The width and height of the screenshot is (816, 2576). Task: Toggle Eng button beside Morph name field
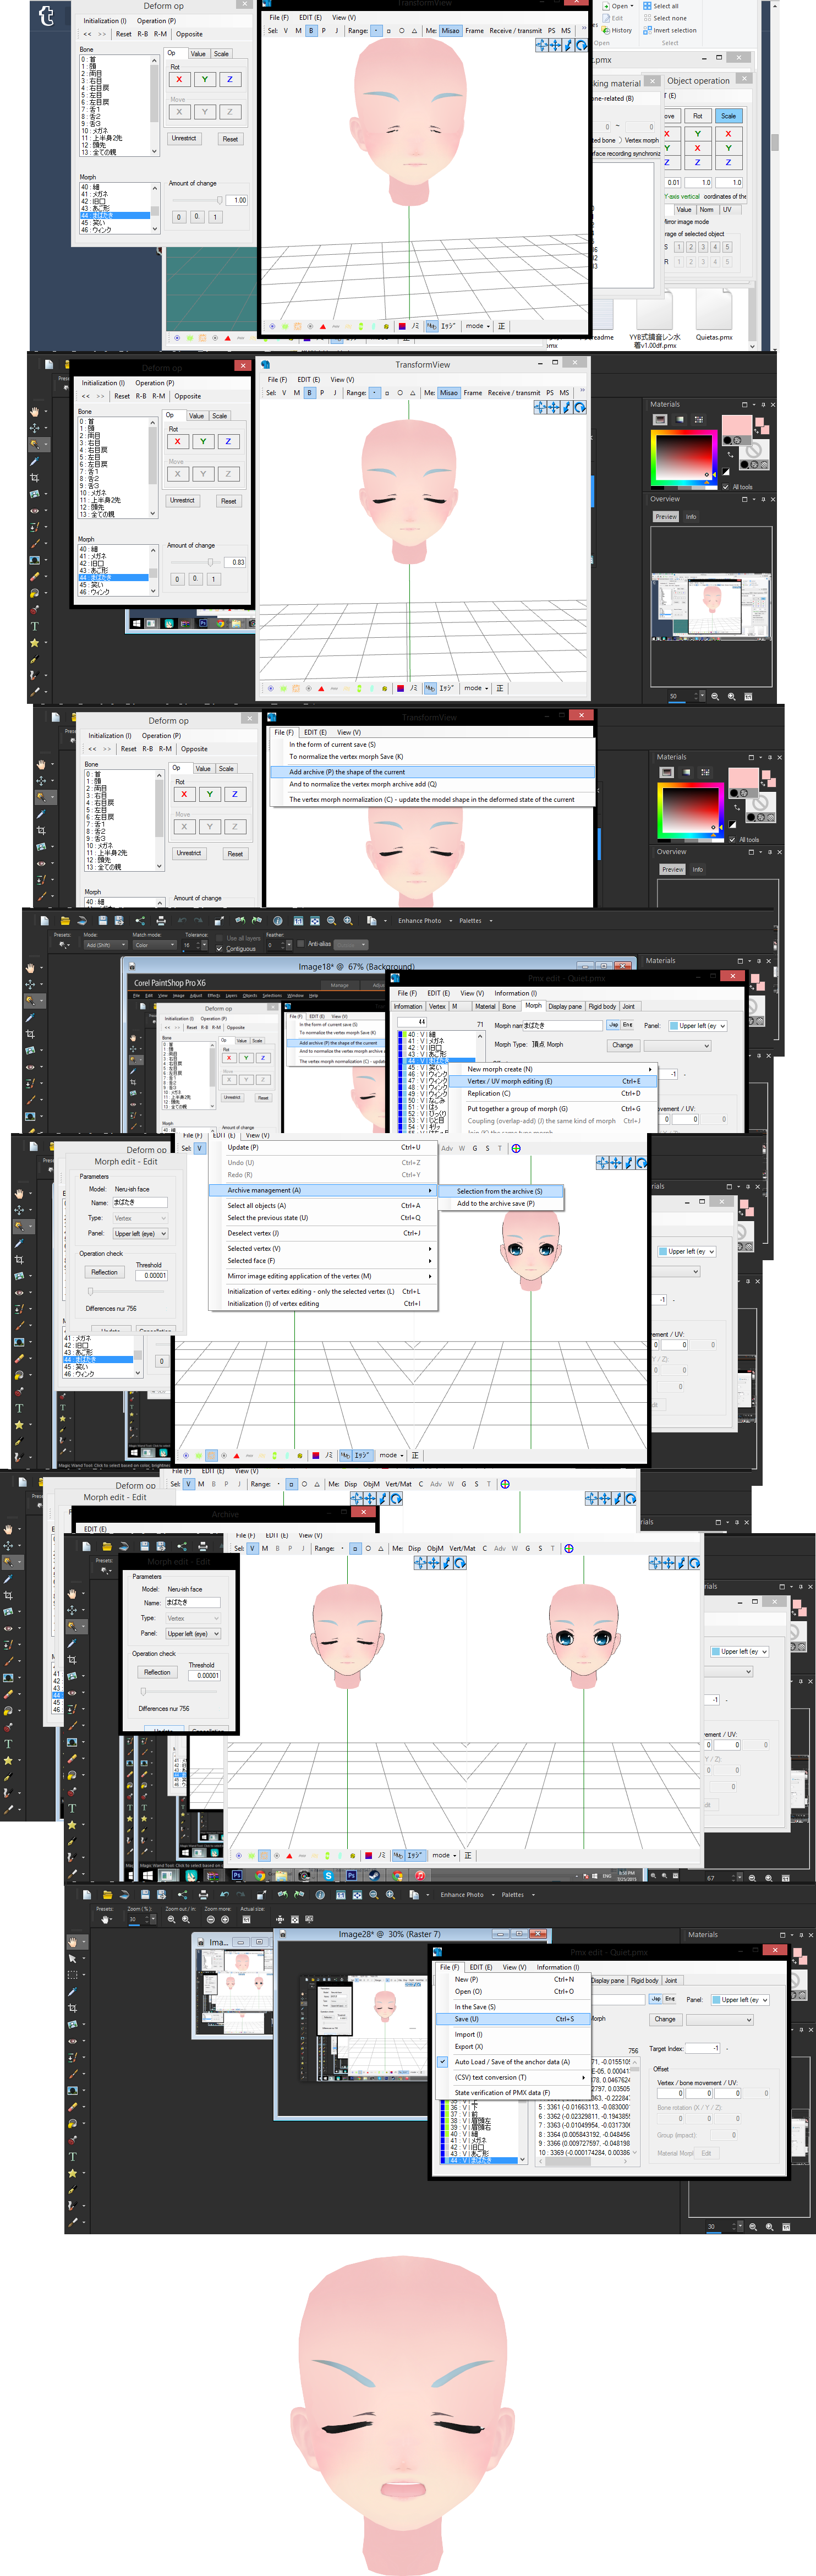point(628,1024)
